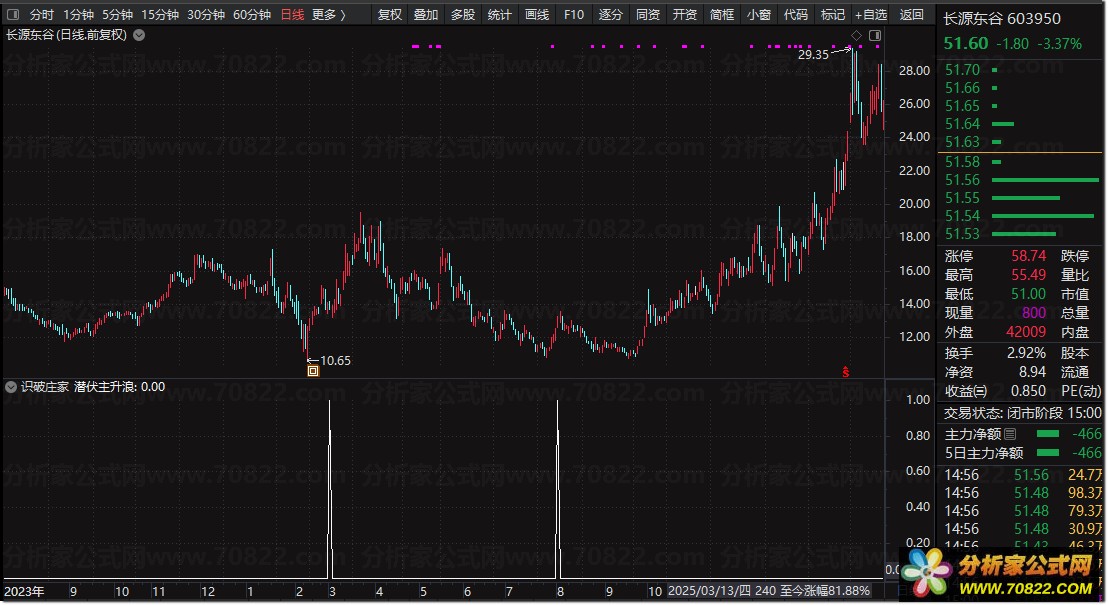This screenshot has height=605, width=1109.
Task: Toggle the side panel icon beside the diamond
Action: pos(875,36)
